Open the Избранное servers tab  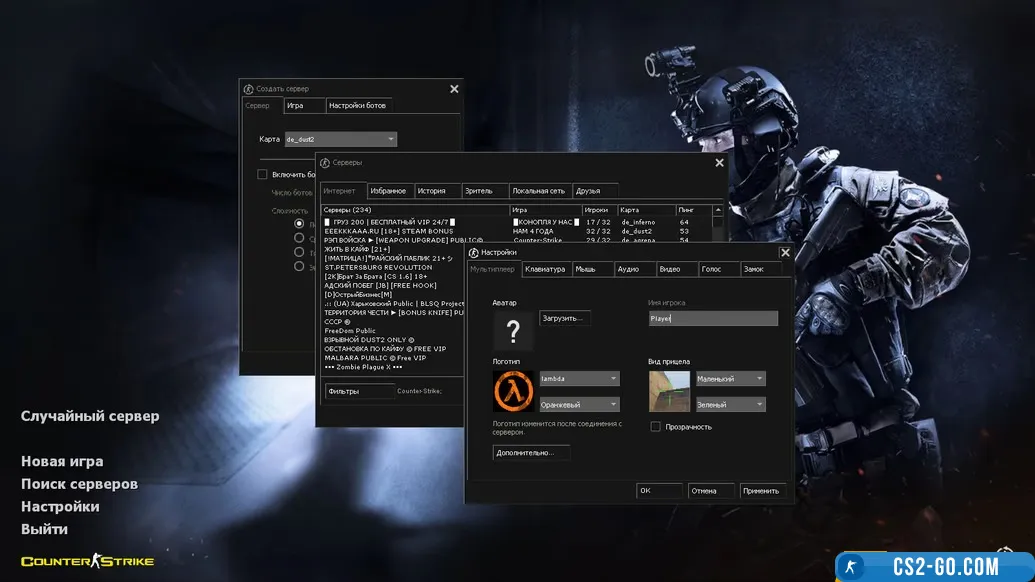coord(388,191)
